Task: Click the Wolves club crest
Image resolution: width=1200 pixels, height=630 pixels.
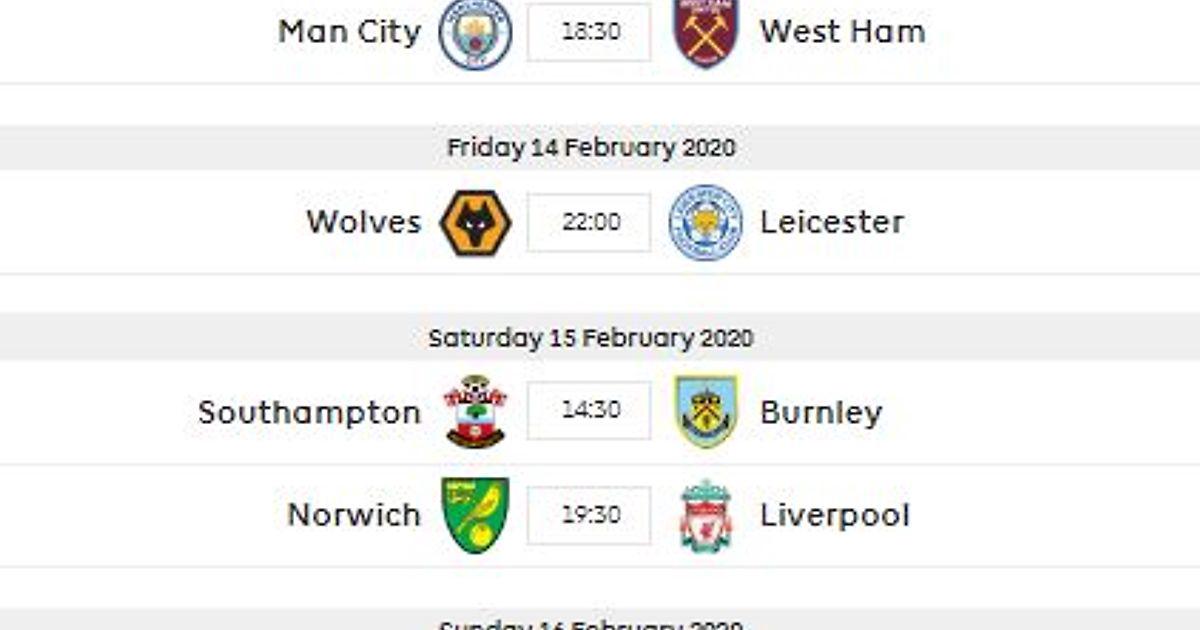Action: pos(476,223)
